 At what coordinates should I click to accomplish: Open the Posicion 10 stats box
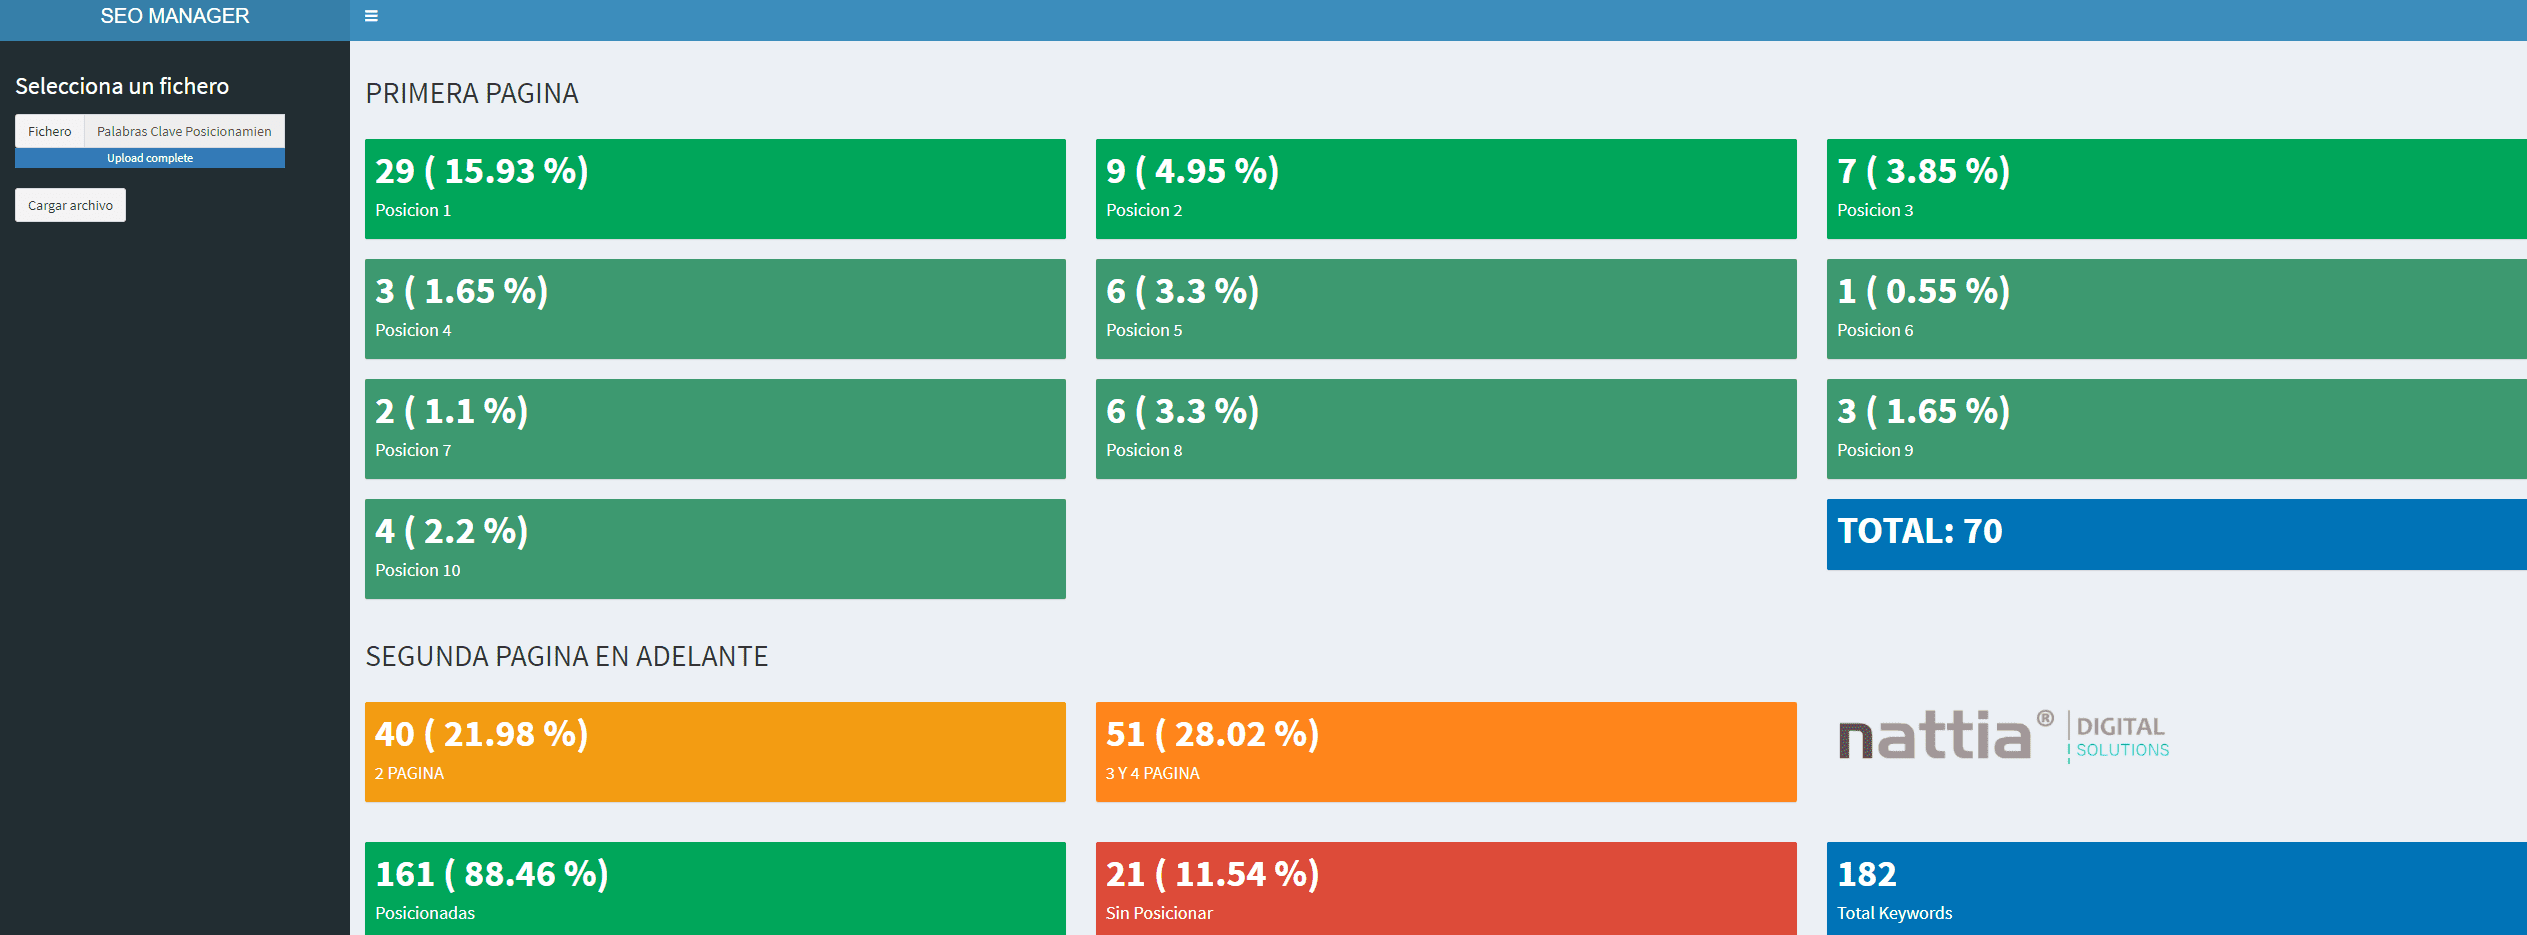[x=715, y=549]
